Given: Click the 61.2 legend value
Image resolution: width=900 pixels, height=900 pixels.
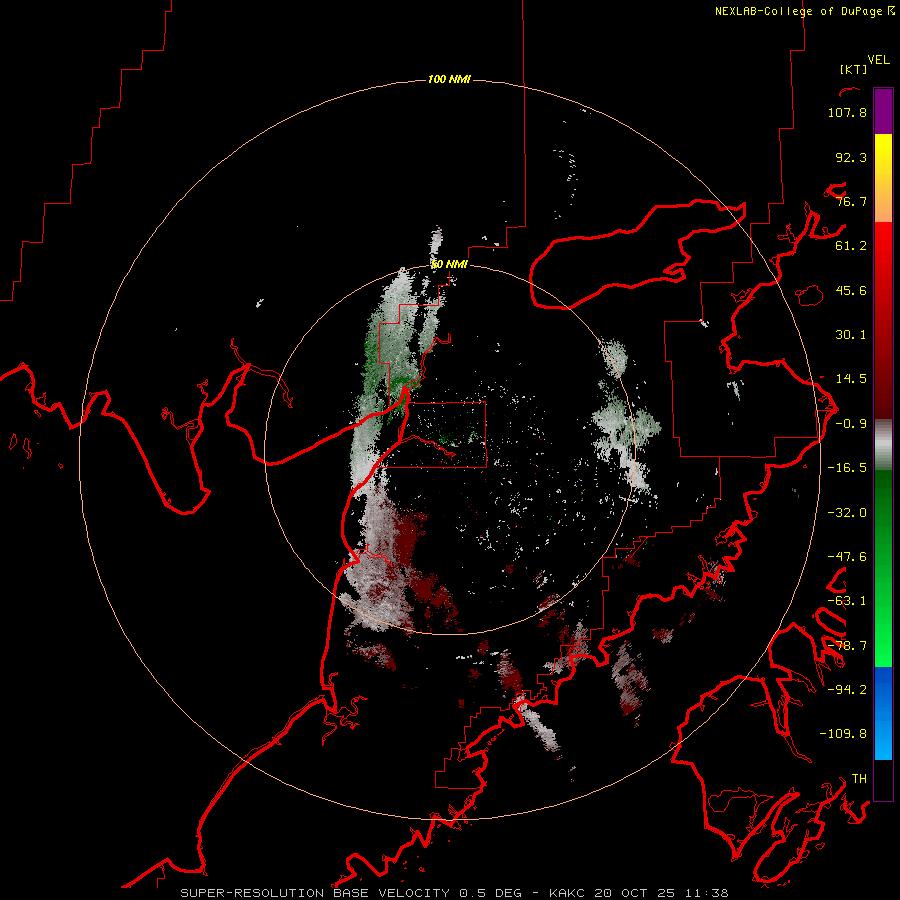Looking at the screenshot, I should 851,246.
